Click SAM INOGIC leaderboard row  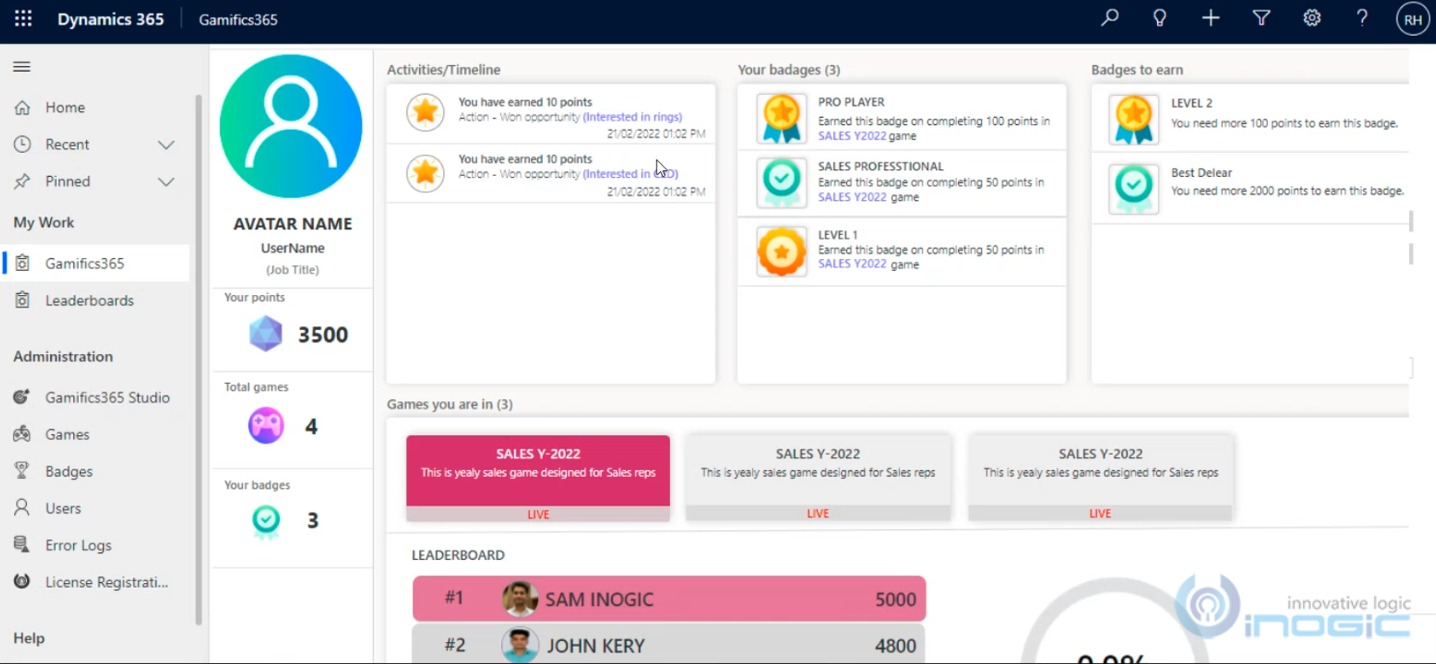pyautogui.click(x=669, y=599)
